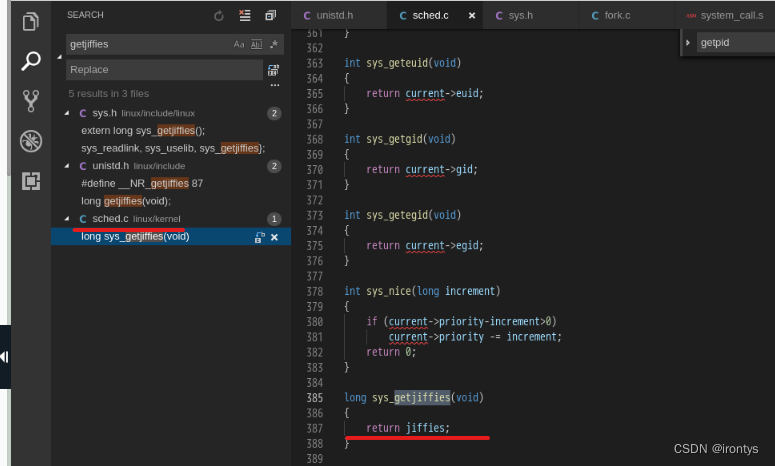Dismiss the sys_getjiffies result in sched.c
Screen dimensions: 775x466
pos(274,237)
